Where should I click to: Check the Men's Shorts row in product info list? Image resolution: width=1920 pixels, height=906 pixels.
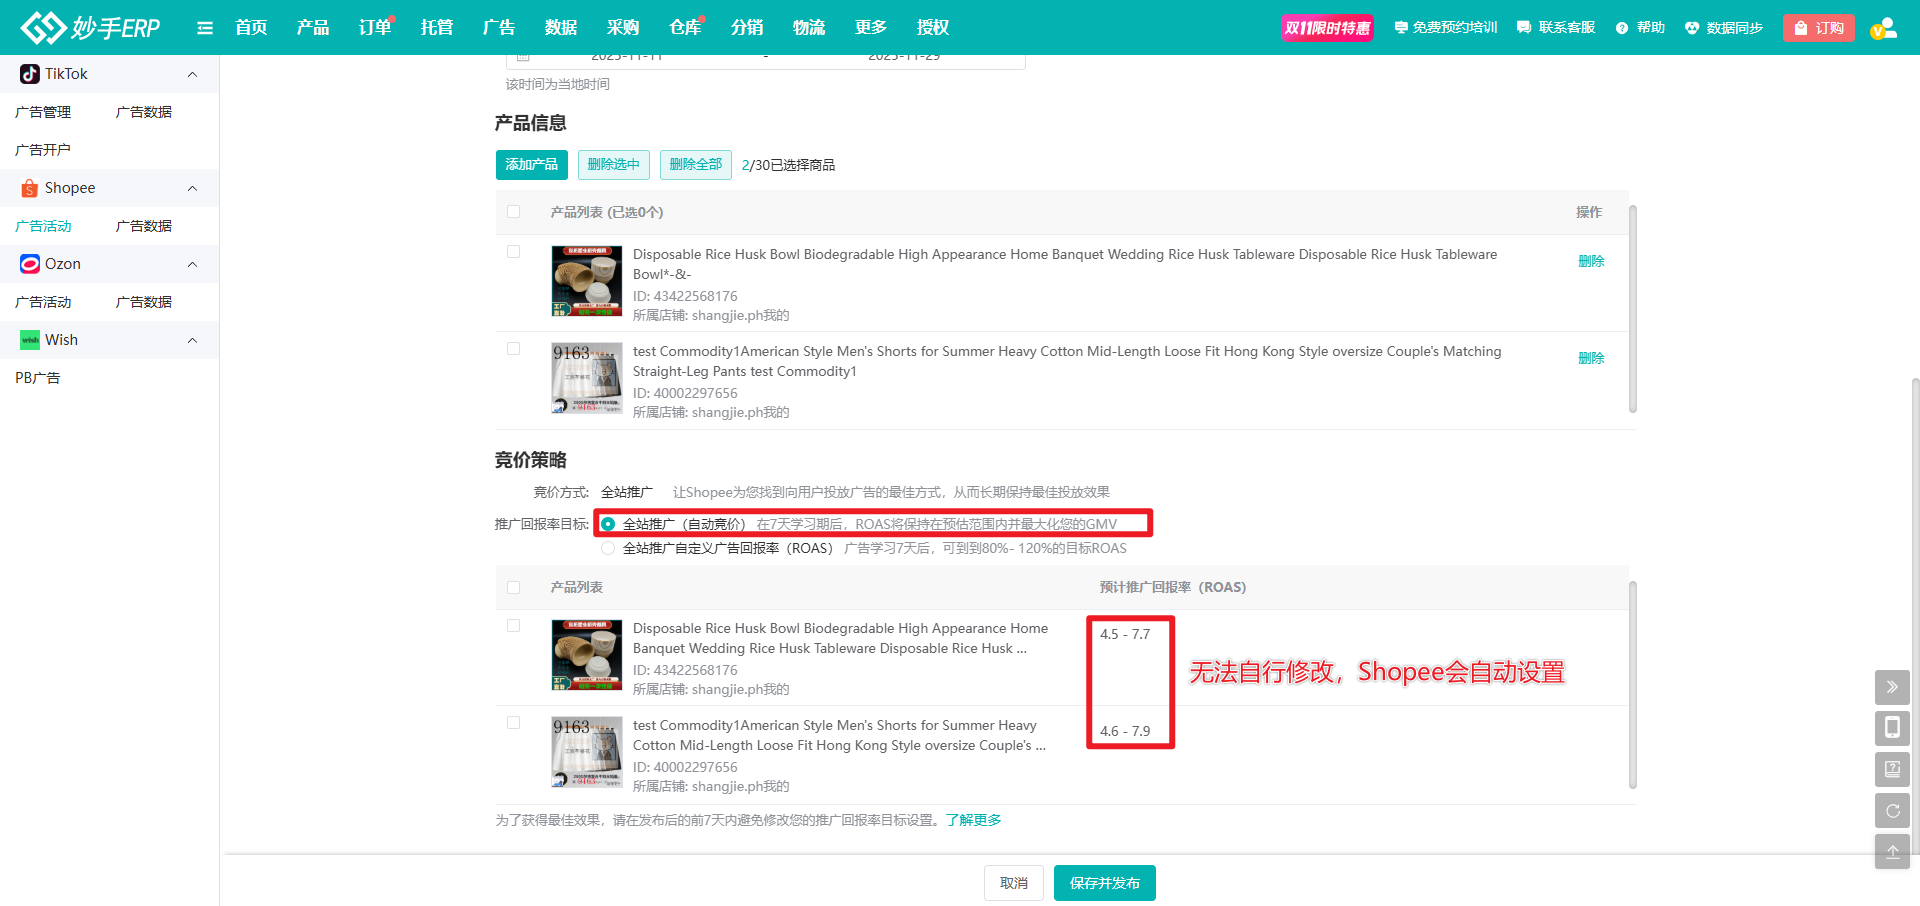coord(514,349)
